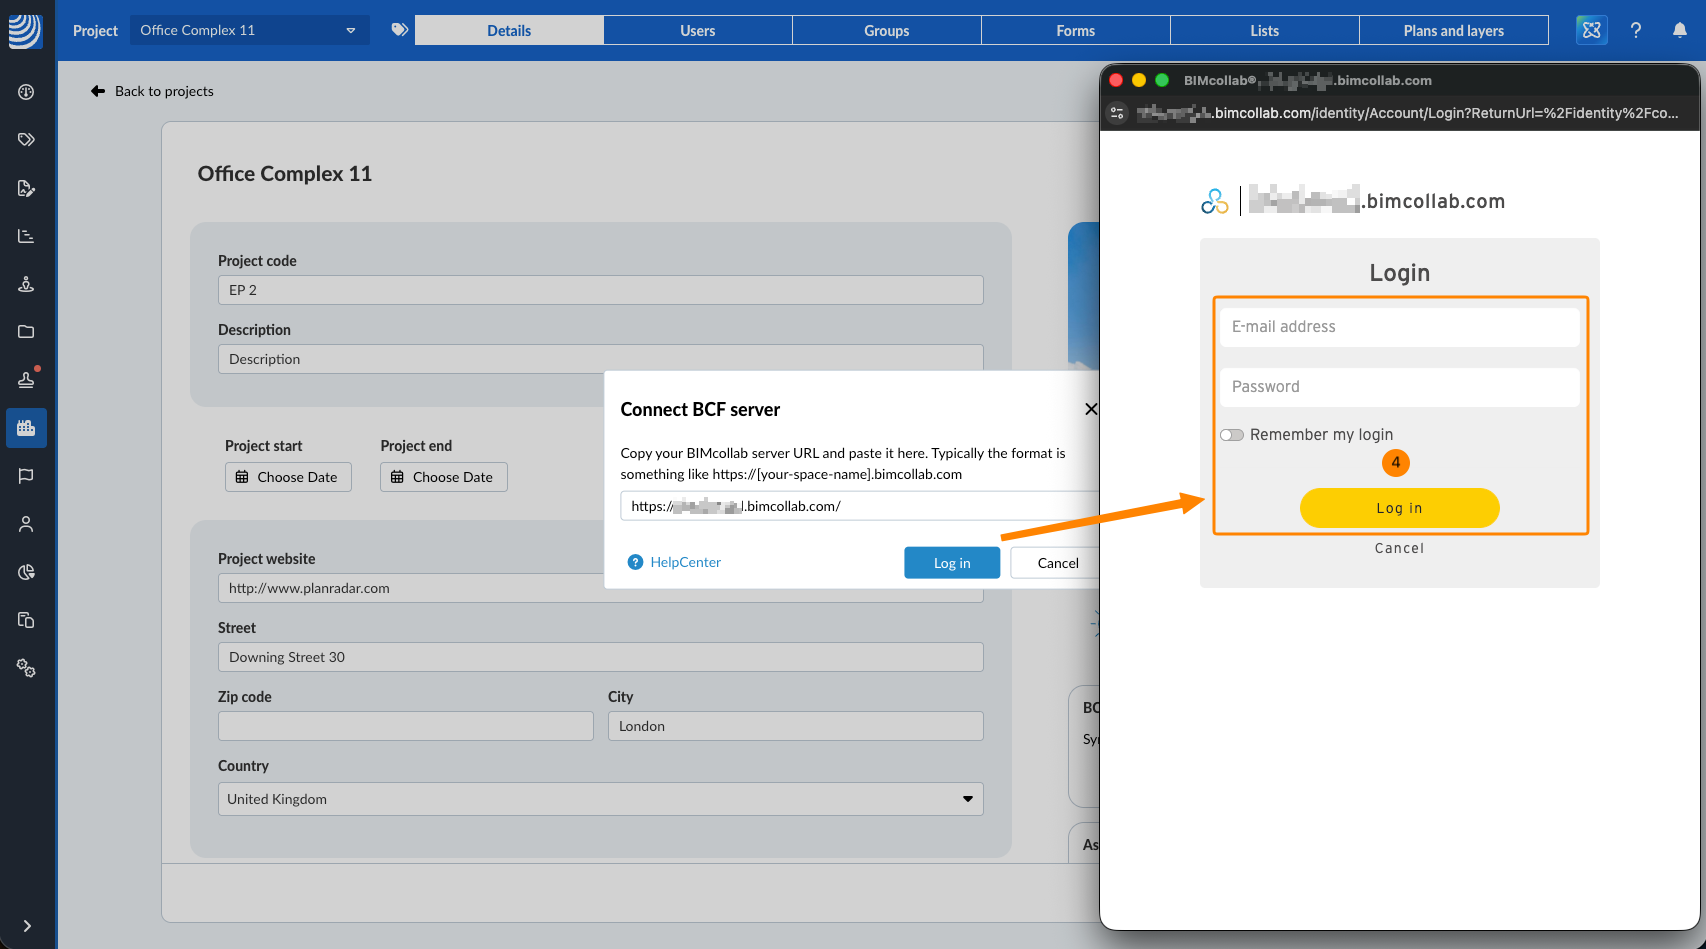Click the BIMcollab window address bar URL
The height and width of the screenshot is (949, 1706).
[1408, 113]
